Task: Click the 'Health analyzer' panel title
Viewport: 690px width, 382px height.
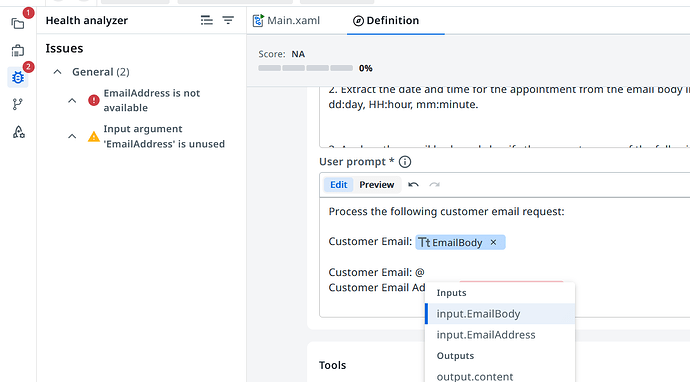Action: click(x=87, y=21)
